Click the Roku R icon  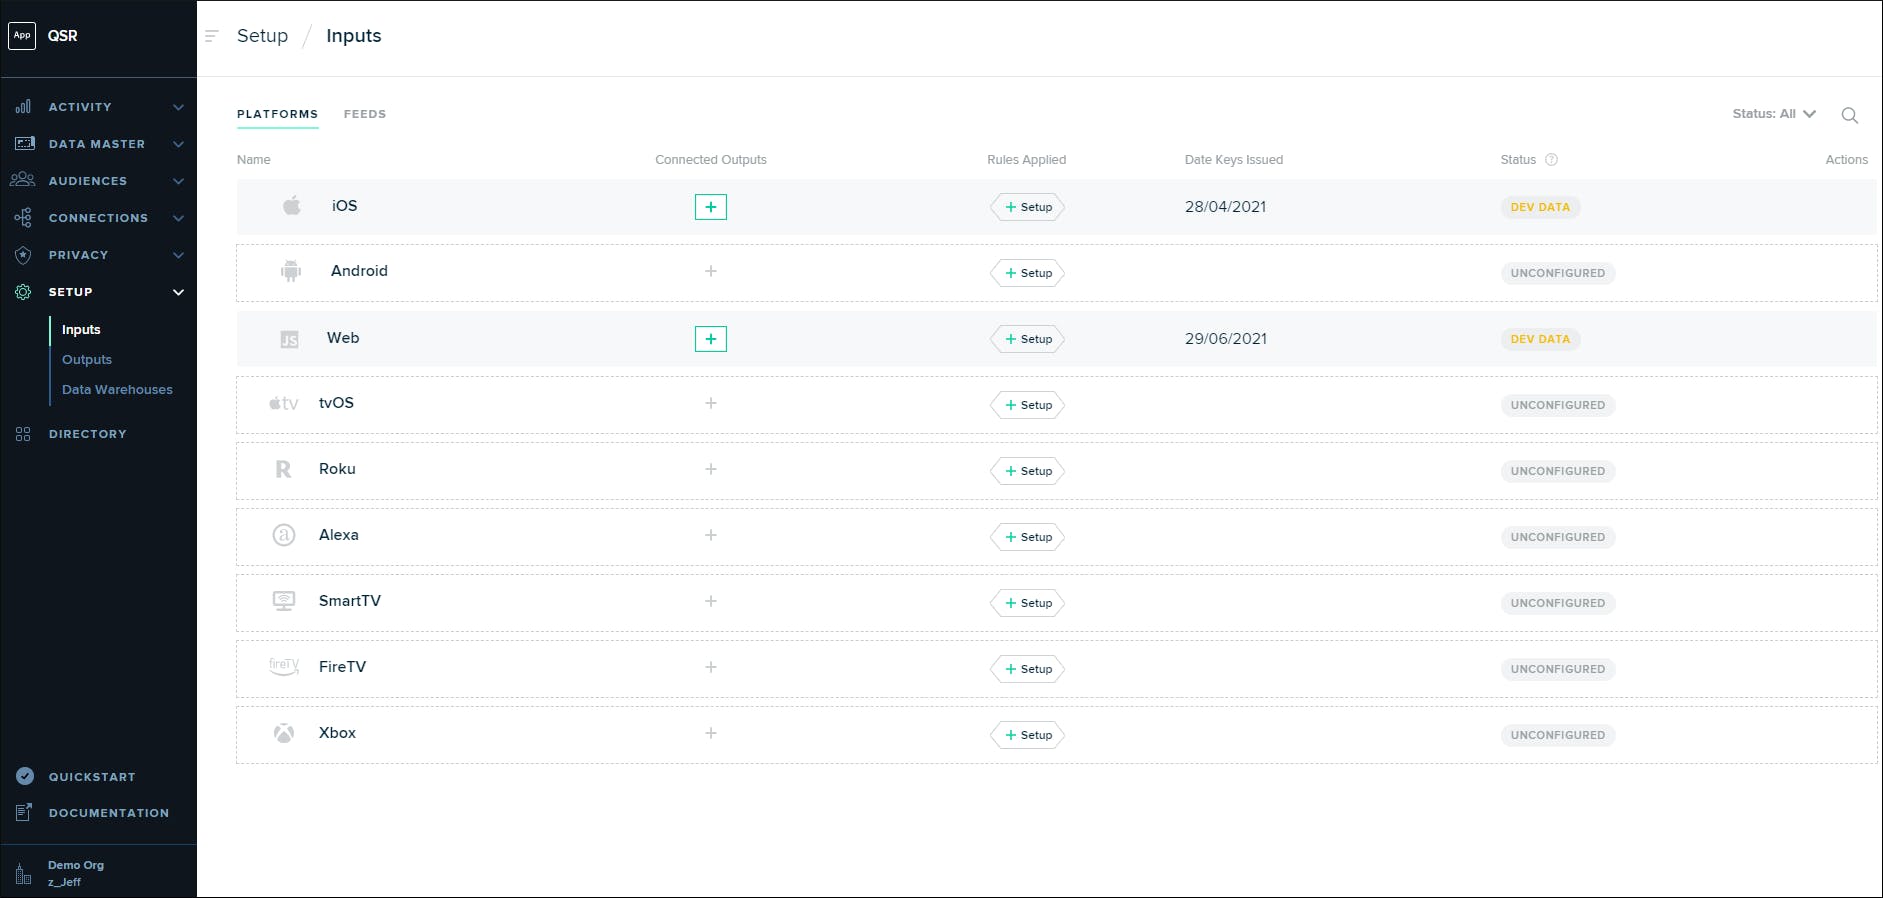[283, 469]
